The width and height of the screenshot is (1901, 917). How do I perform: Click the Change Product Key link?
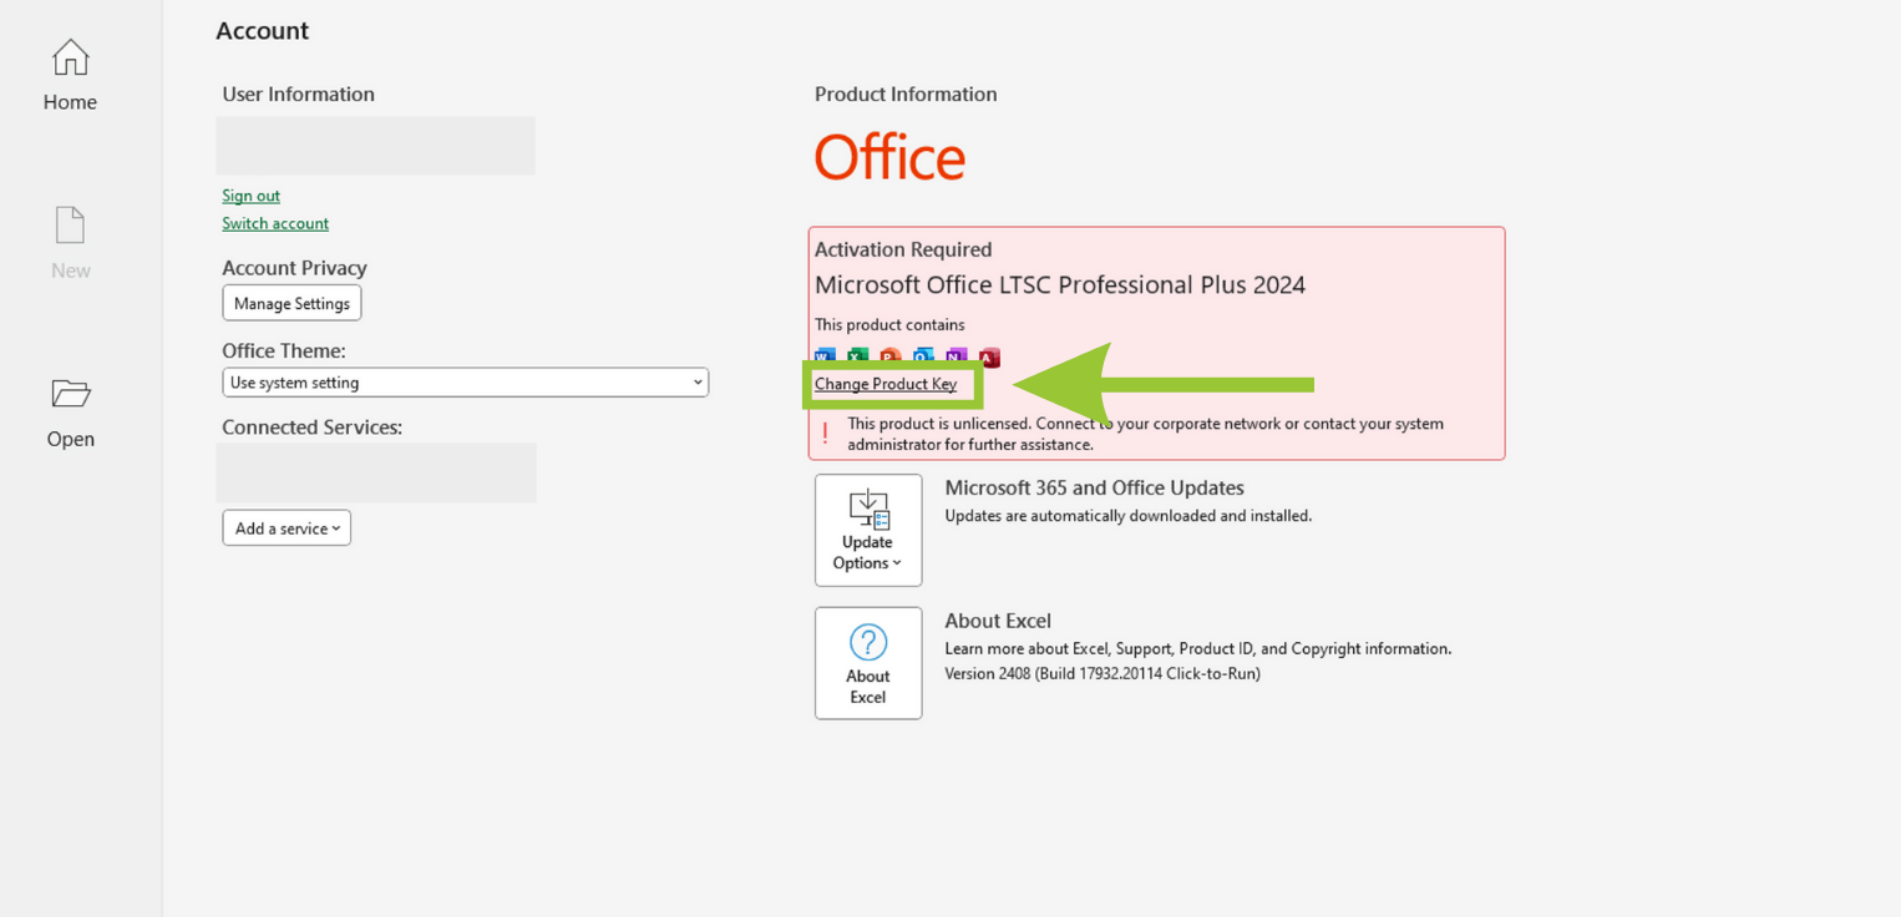tap(885, 384)
